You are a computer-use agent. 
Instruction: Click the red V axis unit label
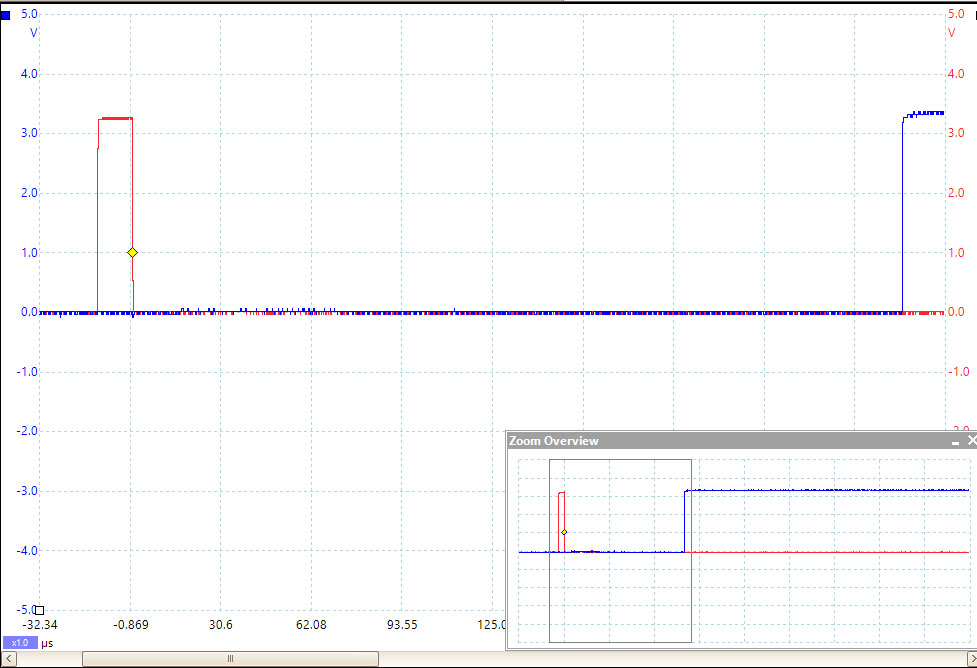point(951,32)
